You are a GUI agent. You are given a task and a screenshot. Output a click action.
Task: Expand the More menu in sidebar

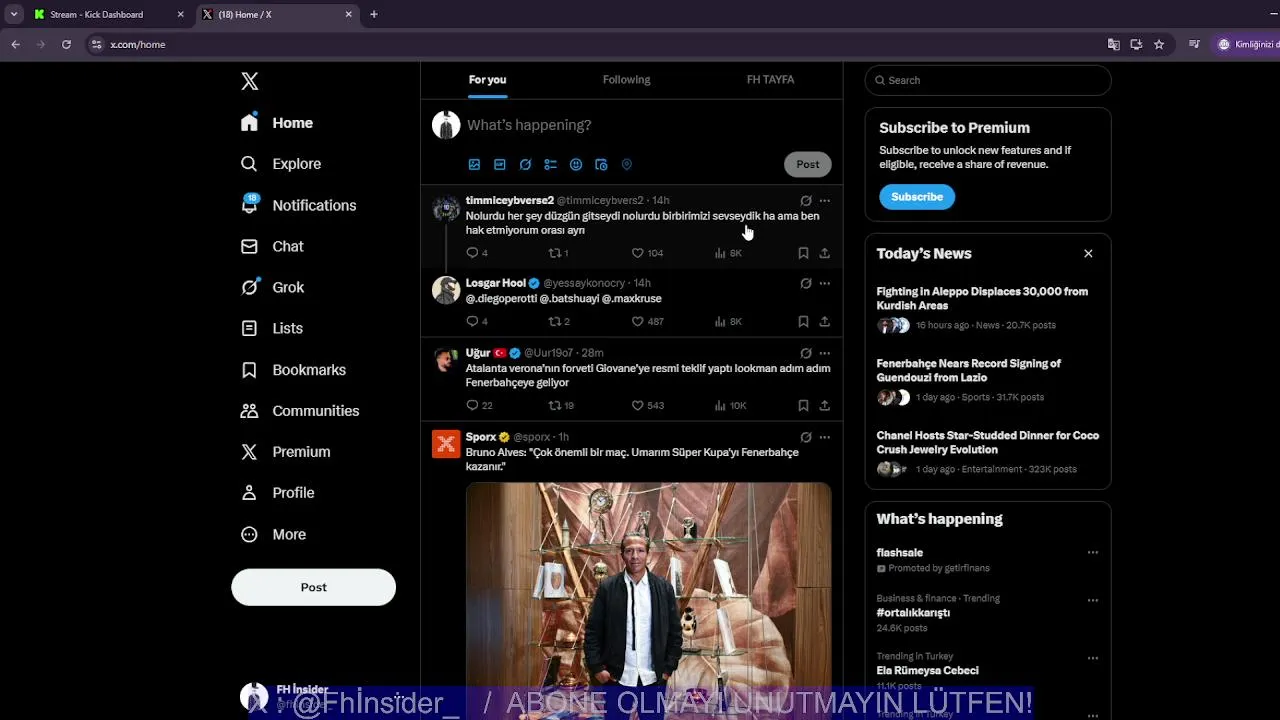(273, 534)
